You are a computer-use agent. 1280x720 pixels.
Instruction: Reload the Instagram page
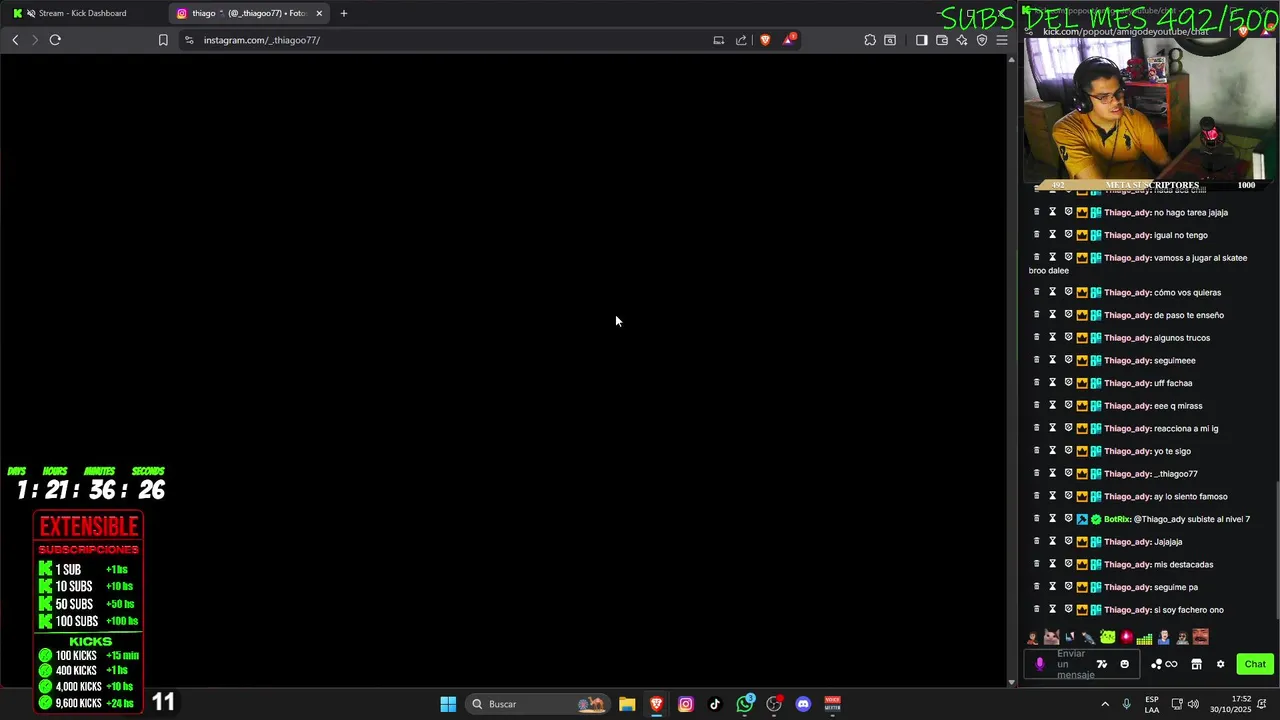point(55,40)
